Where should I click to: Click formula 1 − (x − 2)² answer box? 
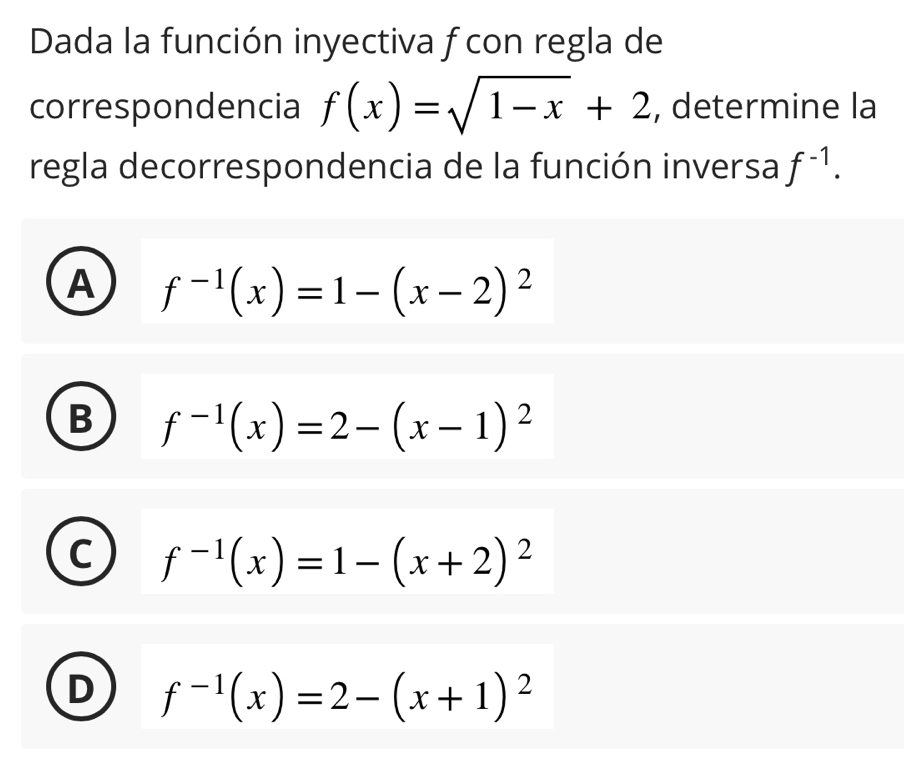click(x=347, y=281)
